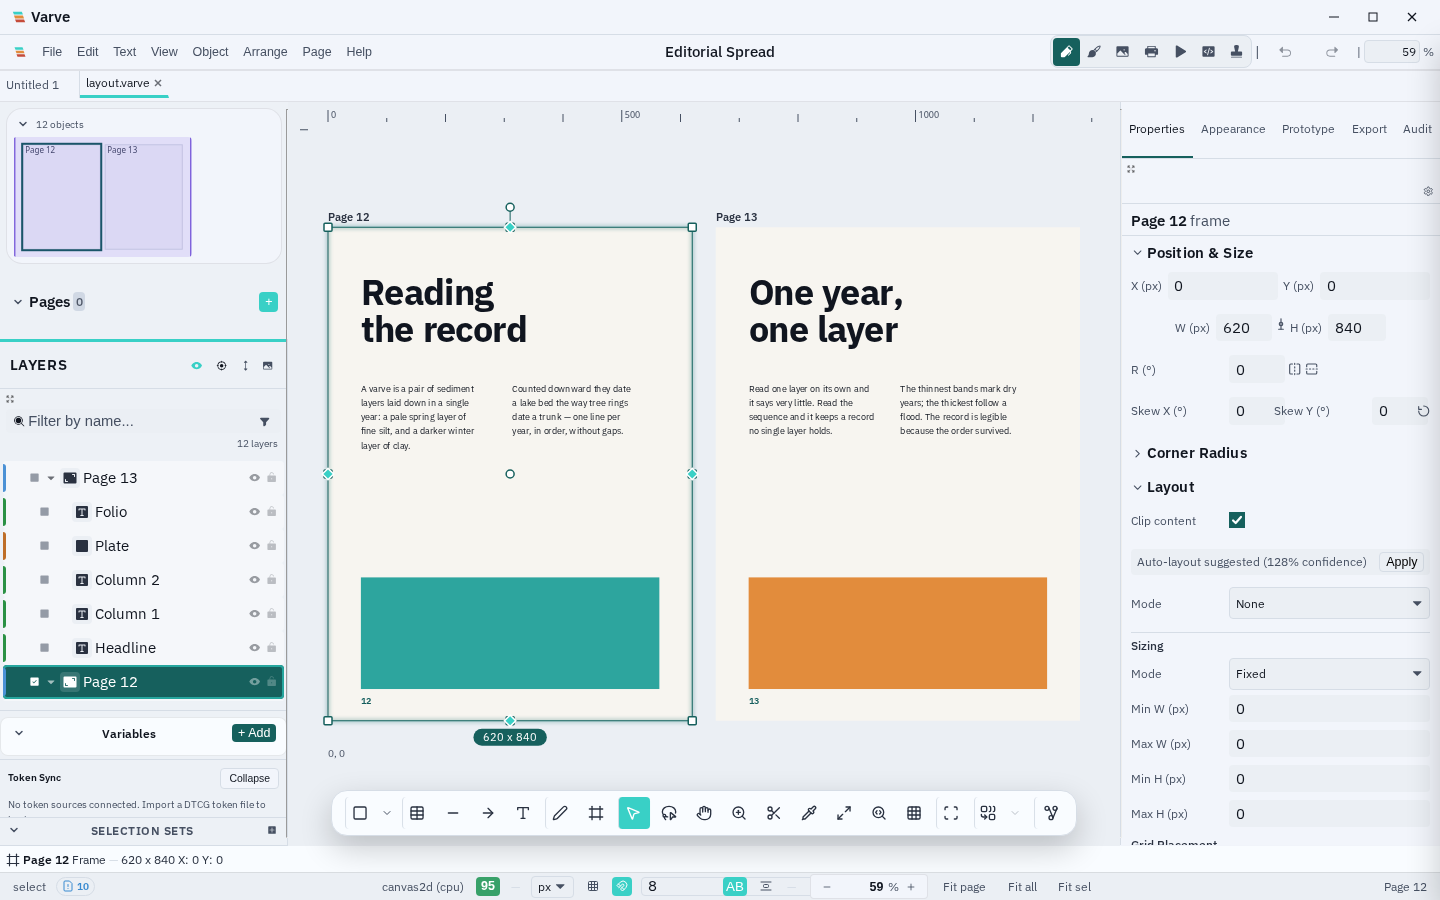Click the + Add variables button
The height and width of the screenshot is (900, 1440).
254,733
